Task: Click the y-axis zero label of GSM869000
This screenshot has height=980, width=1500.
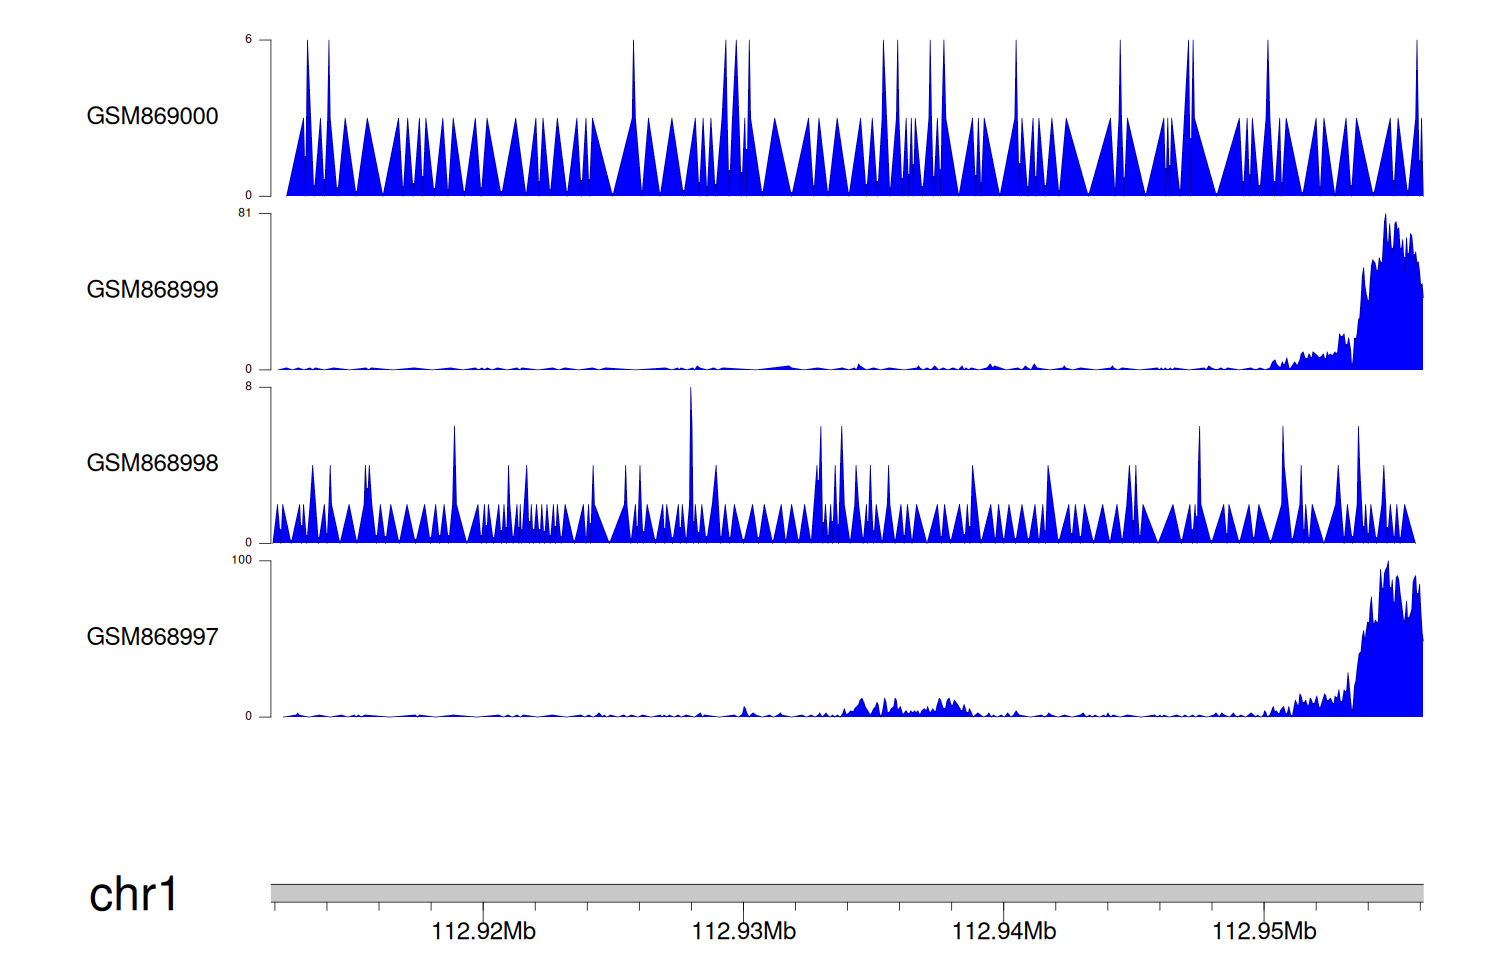Action: click(248, 196)
